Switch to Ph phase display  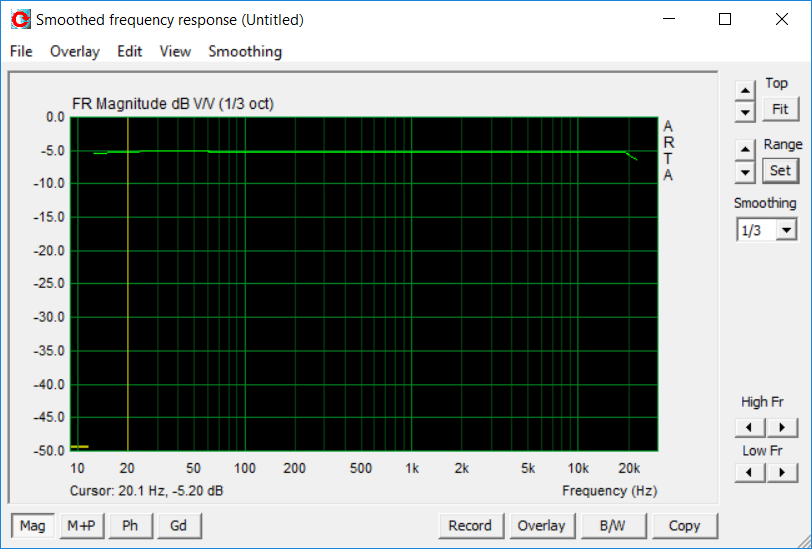pos(130,526)
